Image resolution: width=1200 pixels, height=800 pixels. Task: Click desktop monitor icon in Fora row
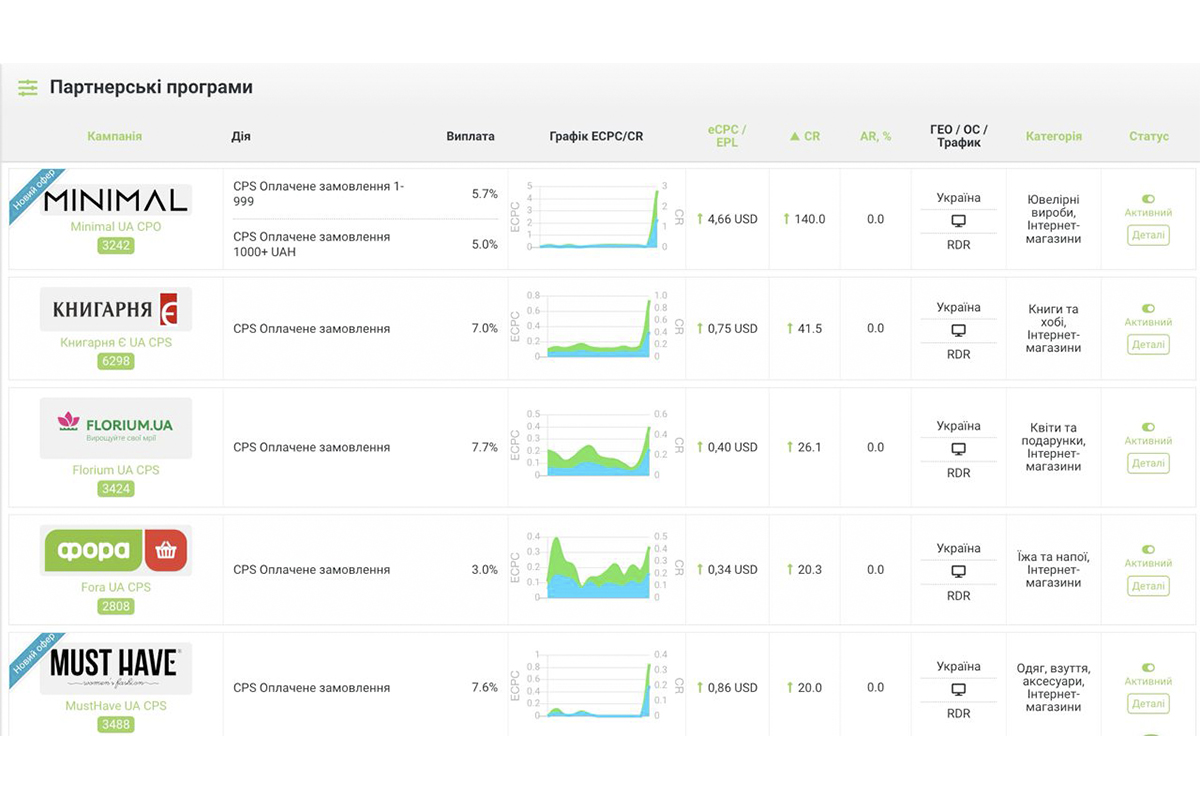pyautogui.click(x=958, y=572)
